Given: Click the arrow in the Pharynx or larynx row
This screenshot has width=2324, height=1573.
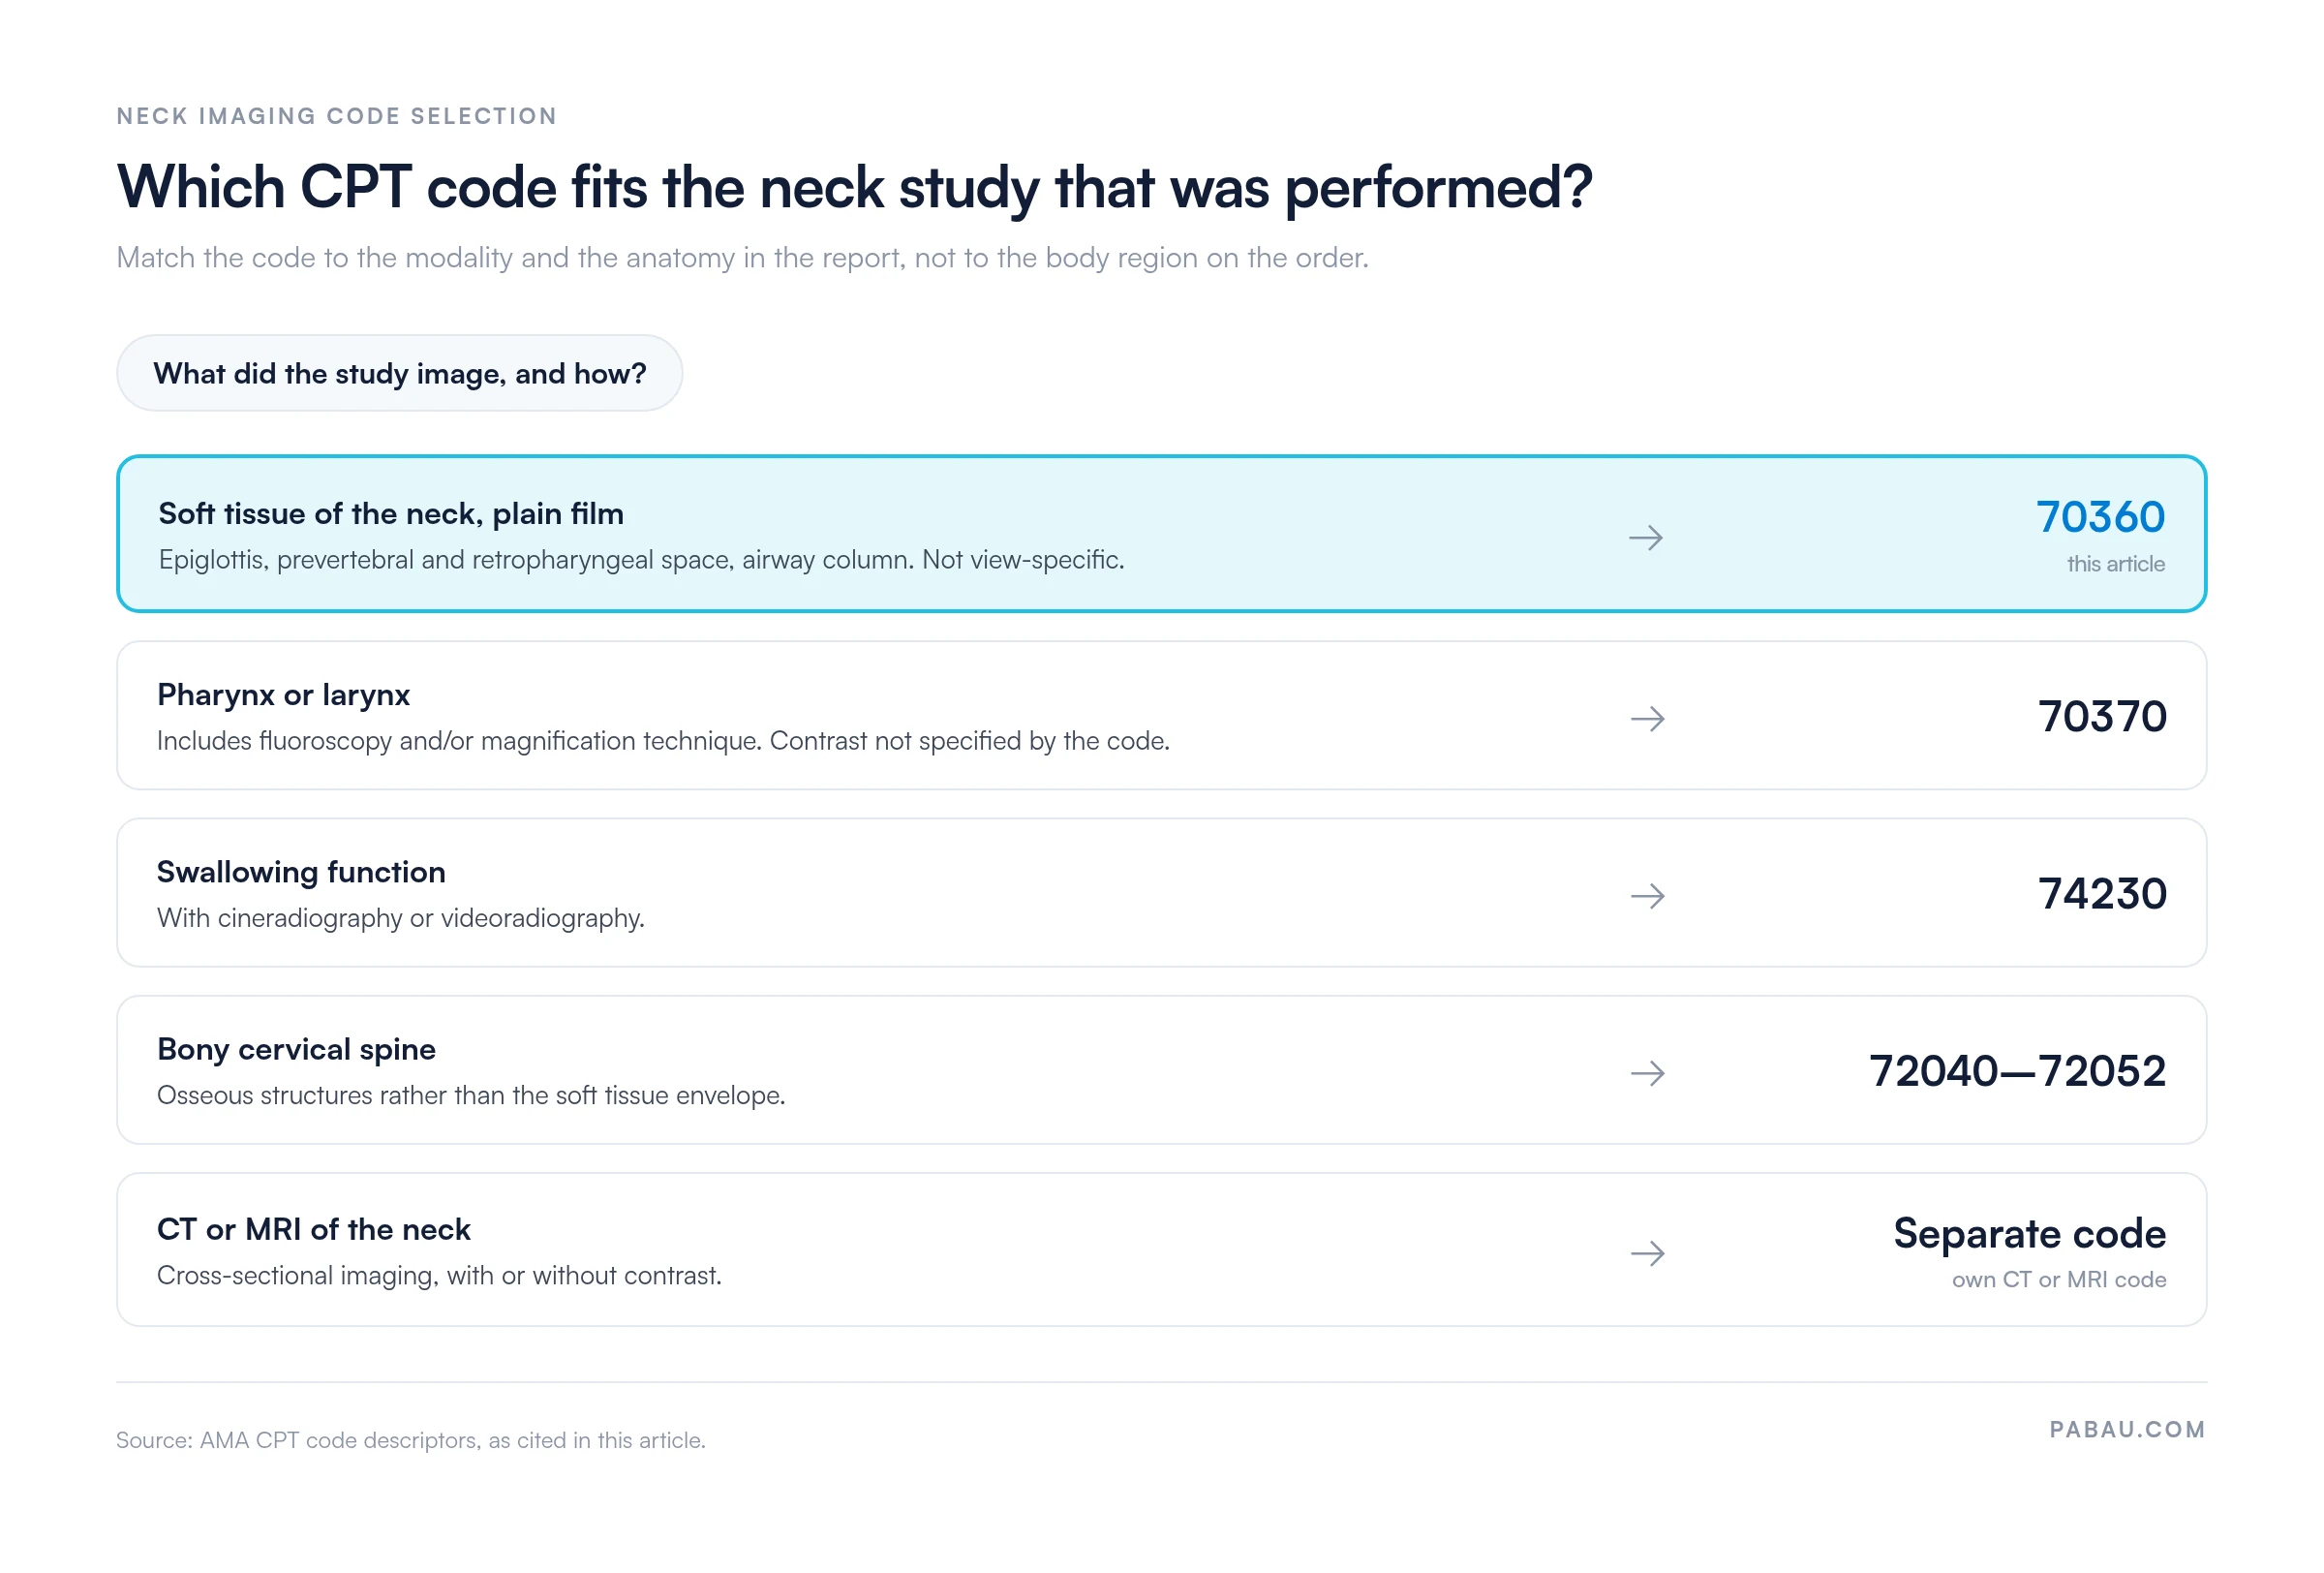Looking at the screenshot, I should 1647,718.
